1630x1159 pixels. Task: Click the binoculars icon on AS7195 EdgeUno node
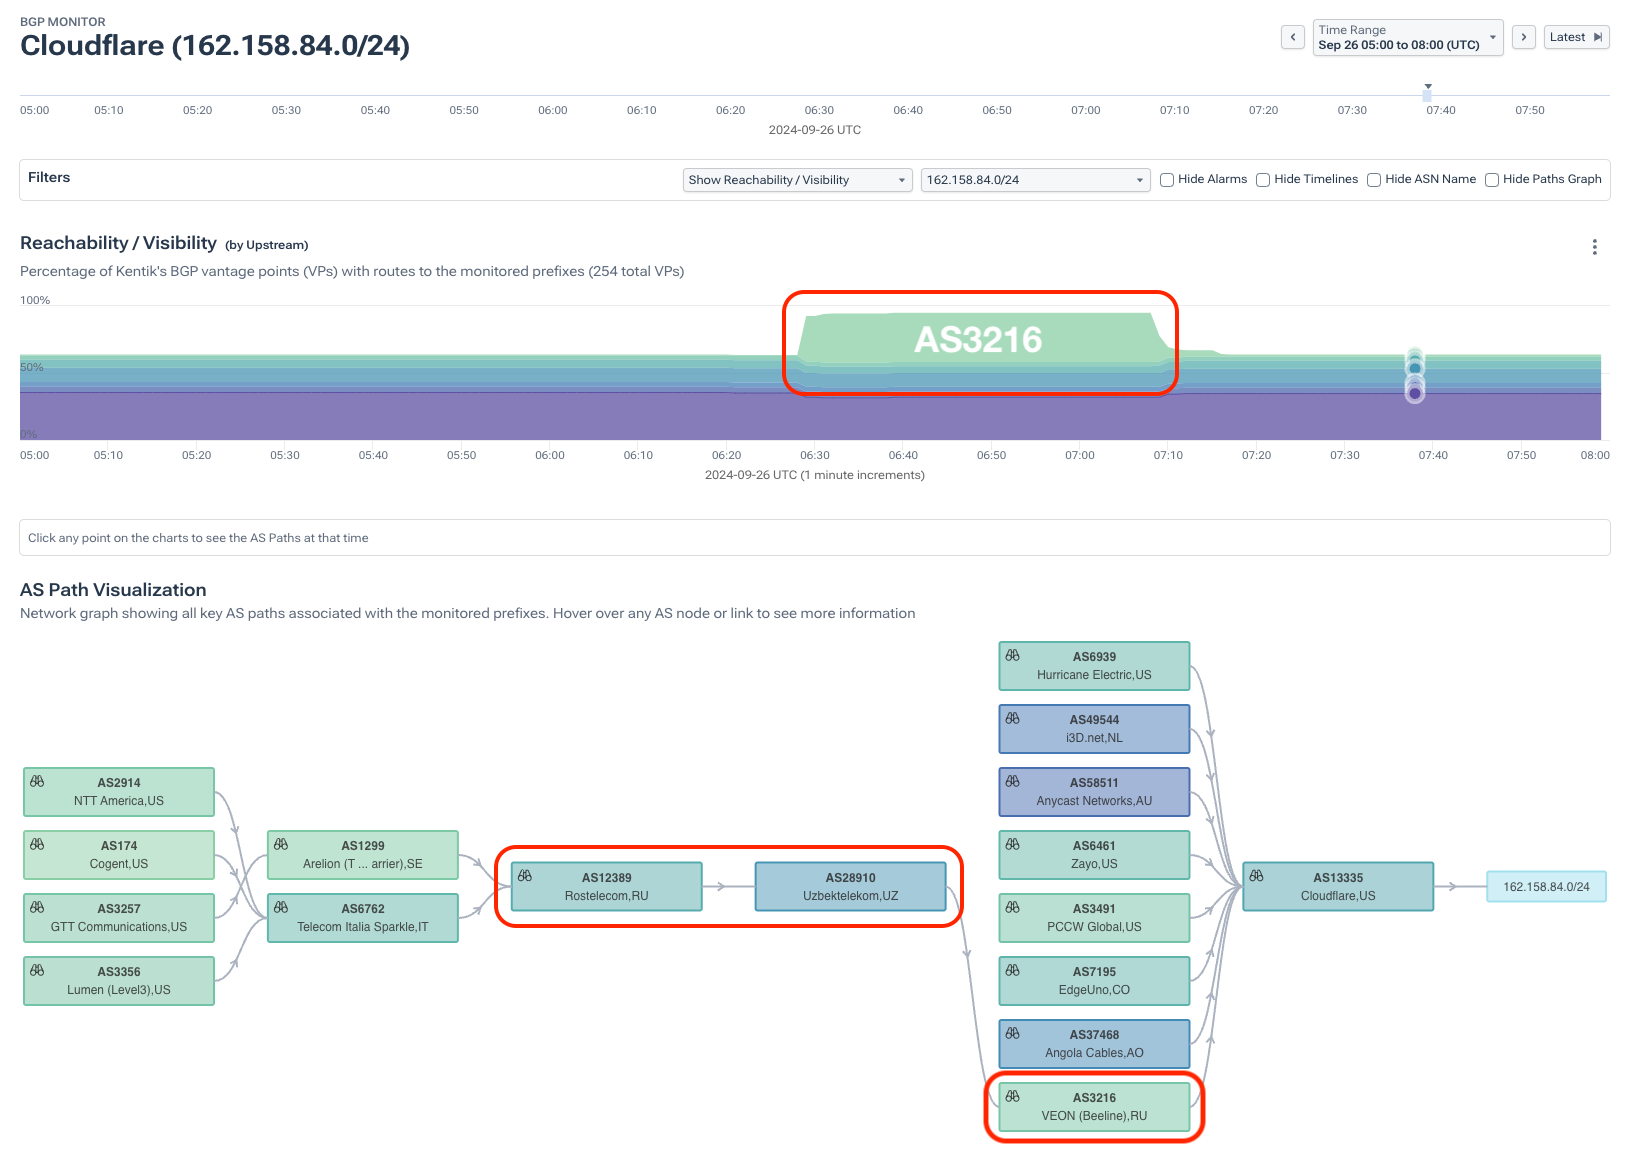[x=1013, y=970]
